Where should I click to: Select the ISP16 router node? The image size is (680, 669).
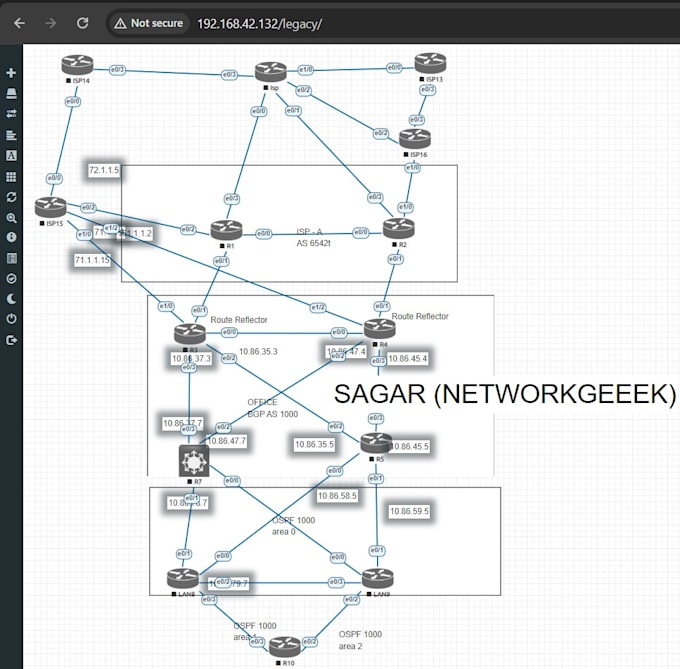415,139
